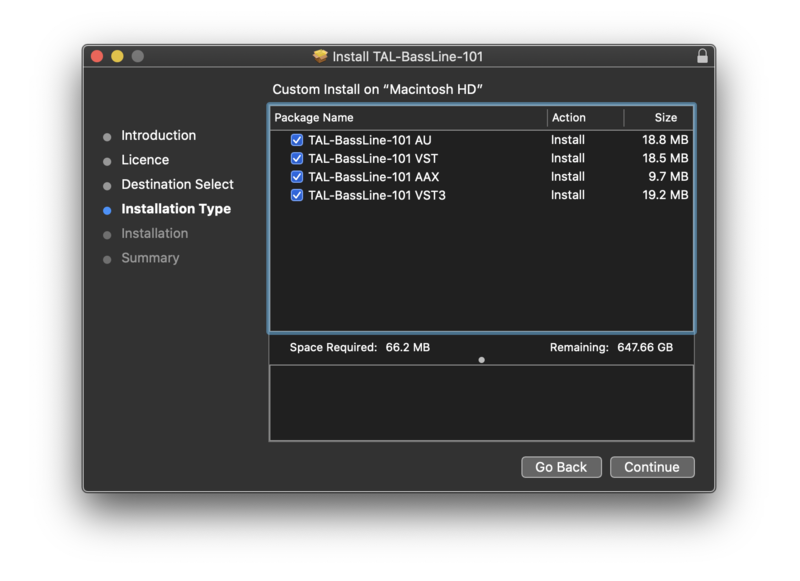
Task: Select the Licence step in sidebar
Action: pyautogui.click(x=145, y=160)
